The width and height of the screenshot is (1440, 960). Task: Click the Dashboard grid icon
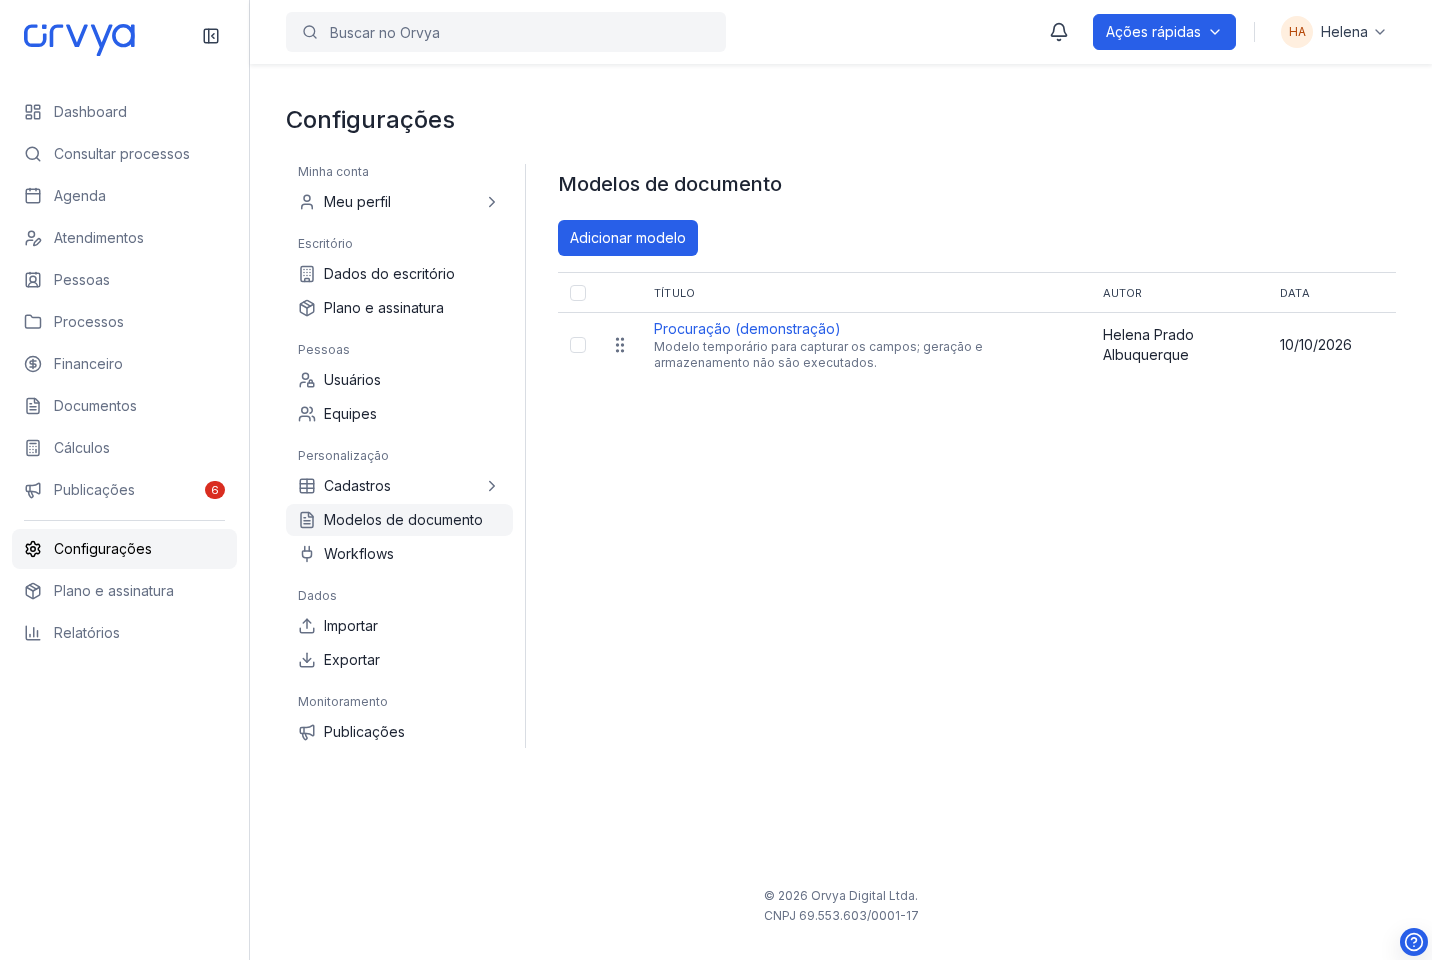pyautogui.click(x=33, y=112)
